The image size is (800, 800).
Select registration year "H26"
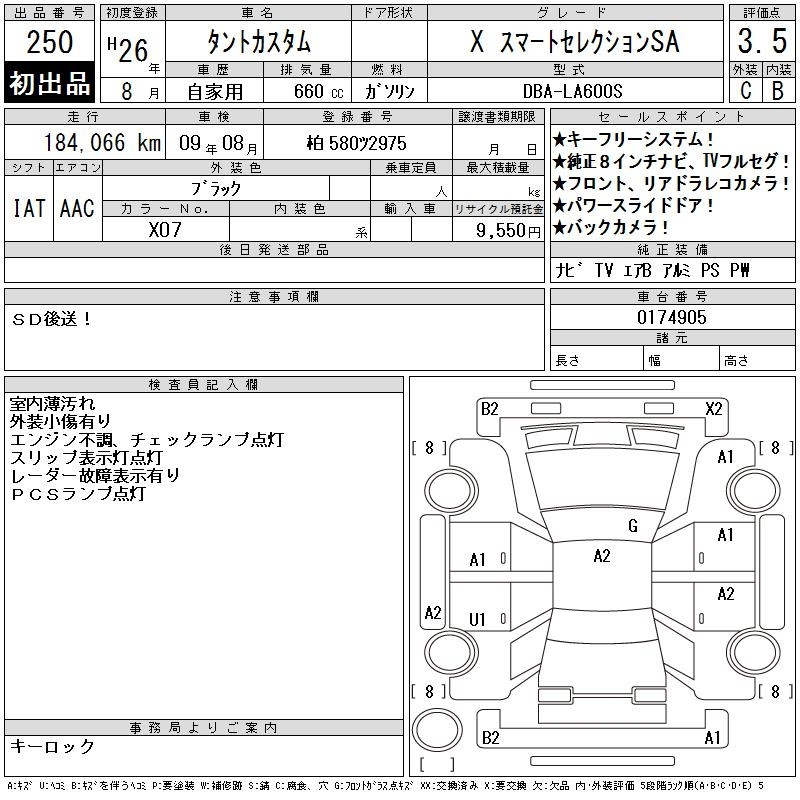[x=128, y=49]
